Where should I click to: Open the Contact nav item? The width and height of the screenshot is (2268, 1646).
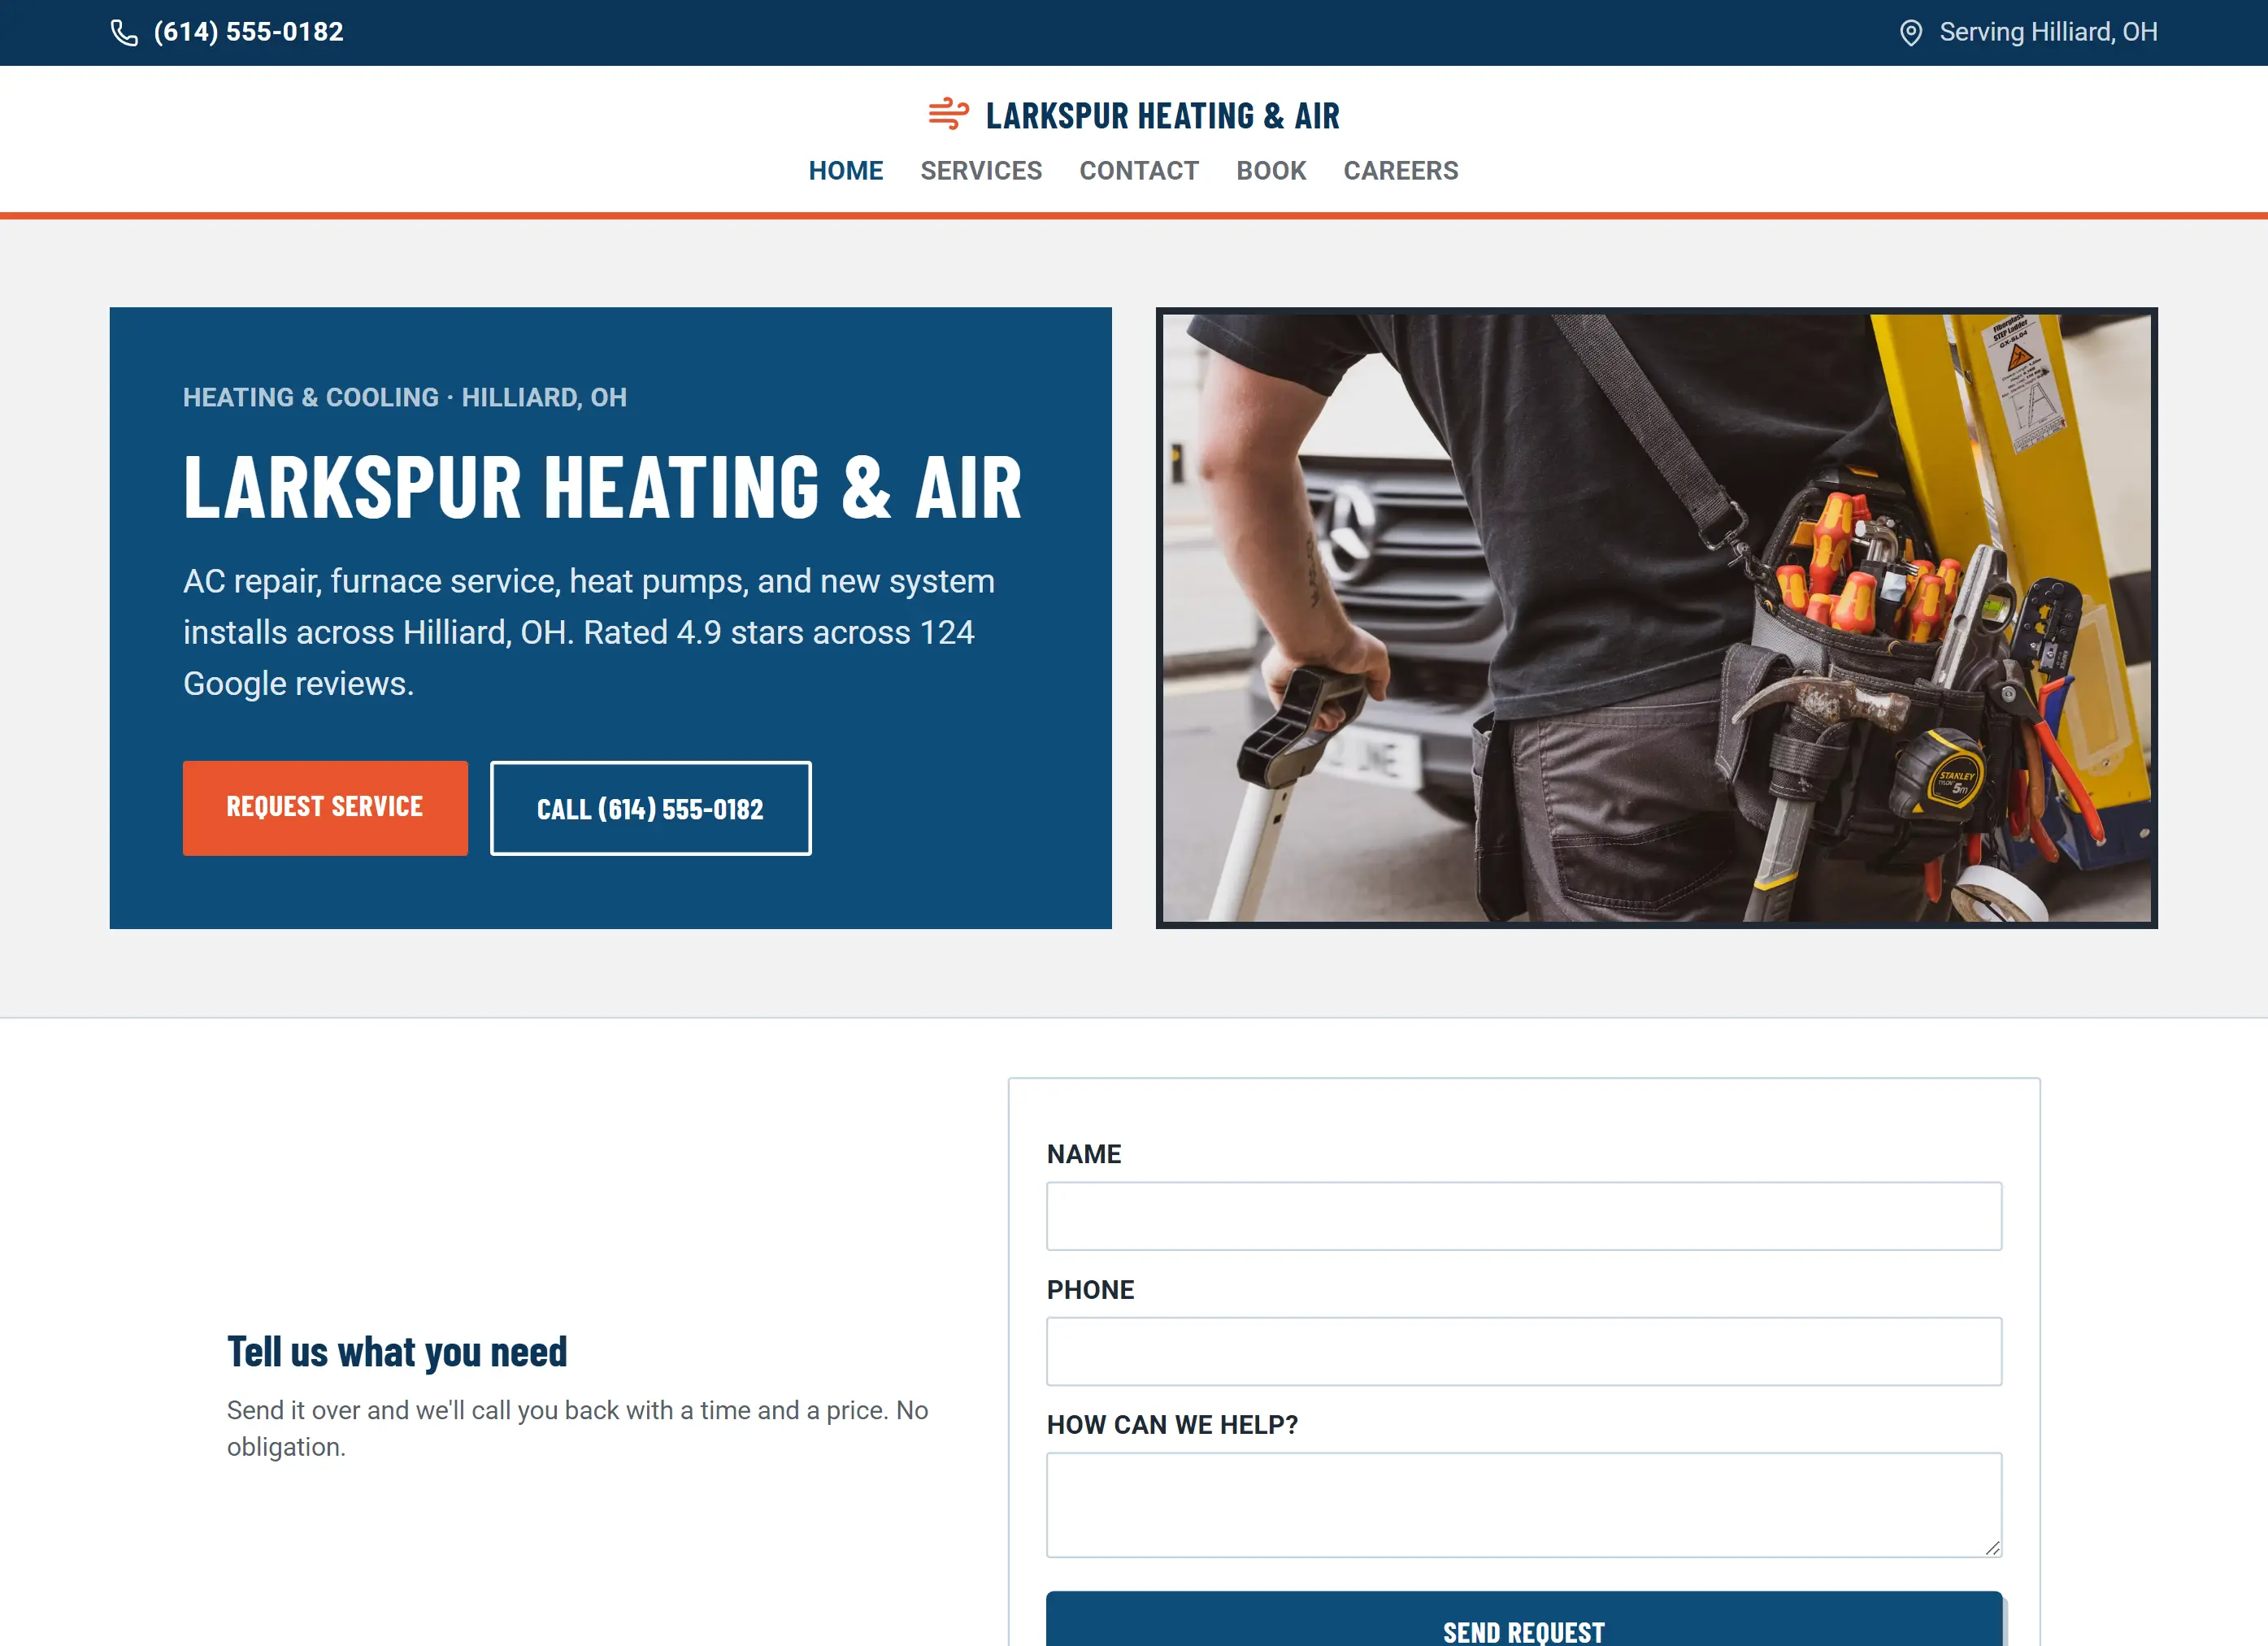point(1139,171)
